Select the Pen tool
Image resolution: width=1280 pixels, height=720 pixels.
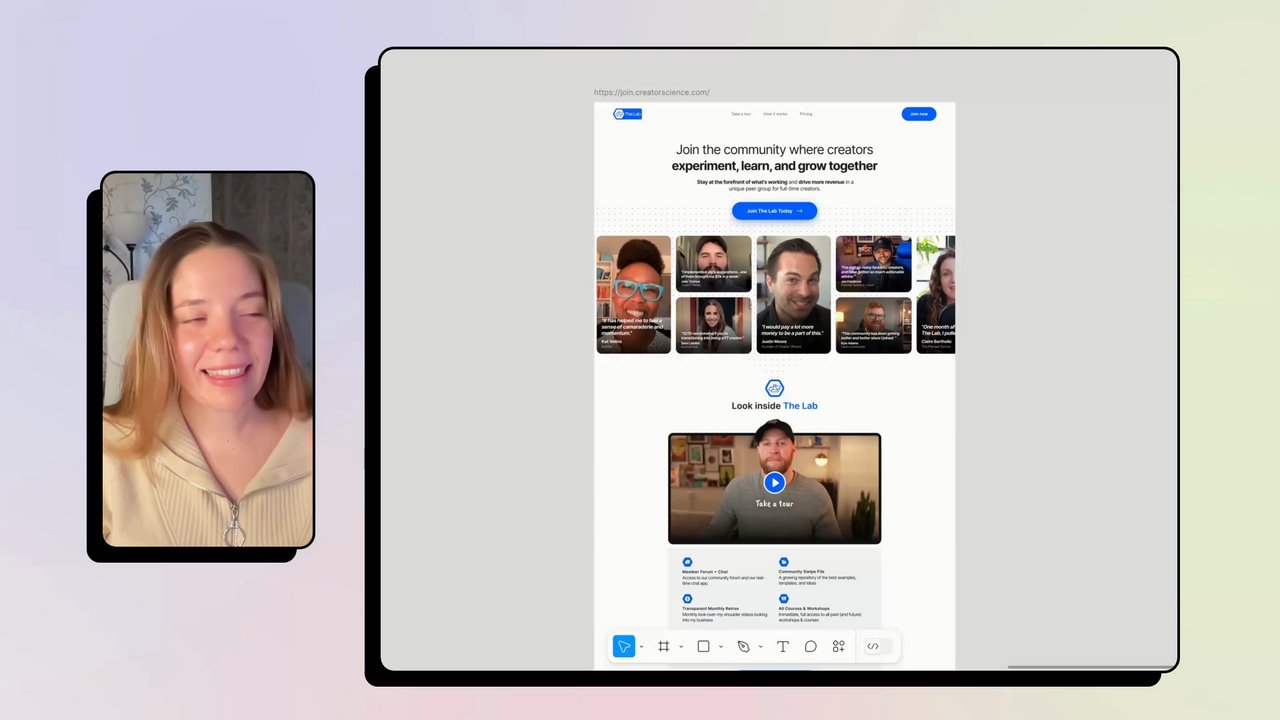coord(743,647)
